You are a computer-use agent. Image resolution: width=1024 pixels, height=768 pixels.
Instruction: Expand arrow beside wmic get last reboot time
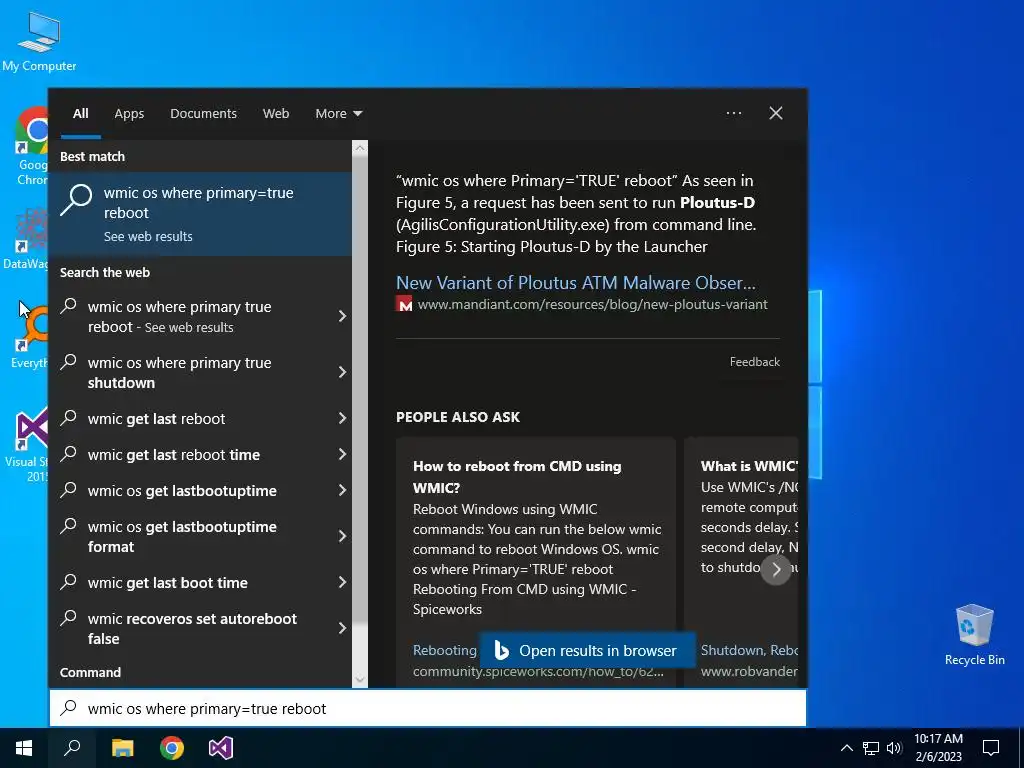point(342,455)
